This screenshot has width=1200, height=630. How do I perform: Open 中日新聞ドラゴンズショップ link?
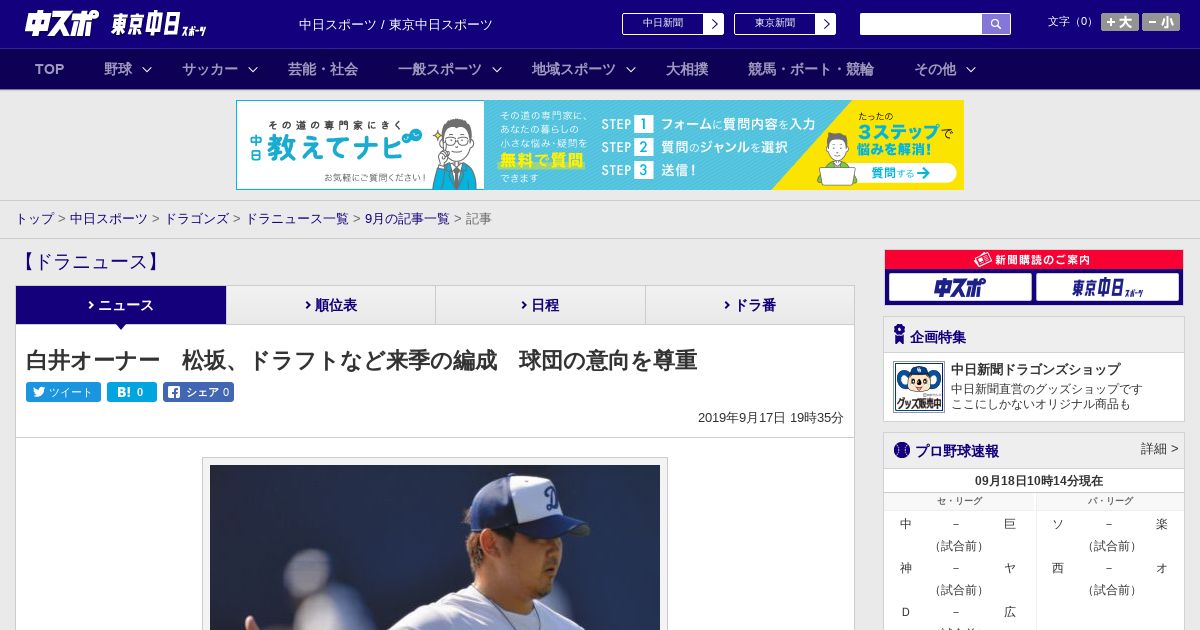tap(1035, 369)
